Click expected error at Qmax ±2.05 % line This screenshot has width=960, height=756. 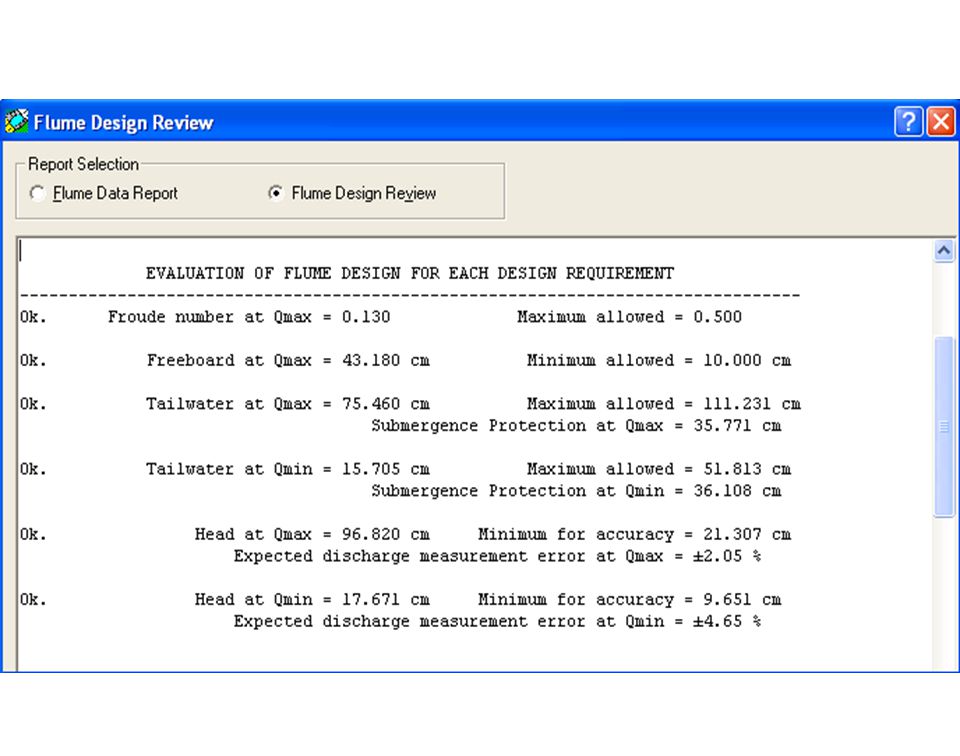(x=498, y=556)
